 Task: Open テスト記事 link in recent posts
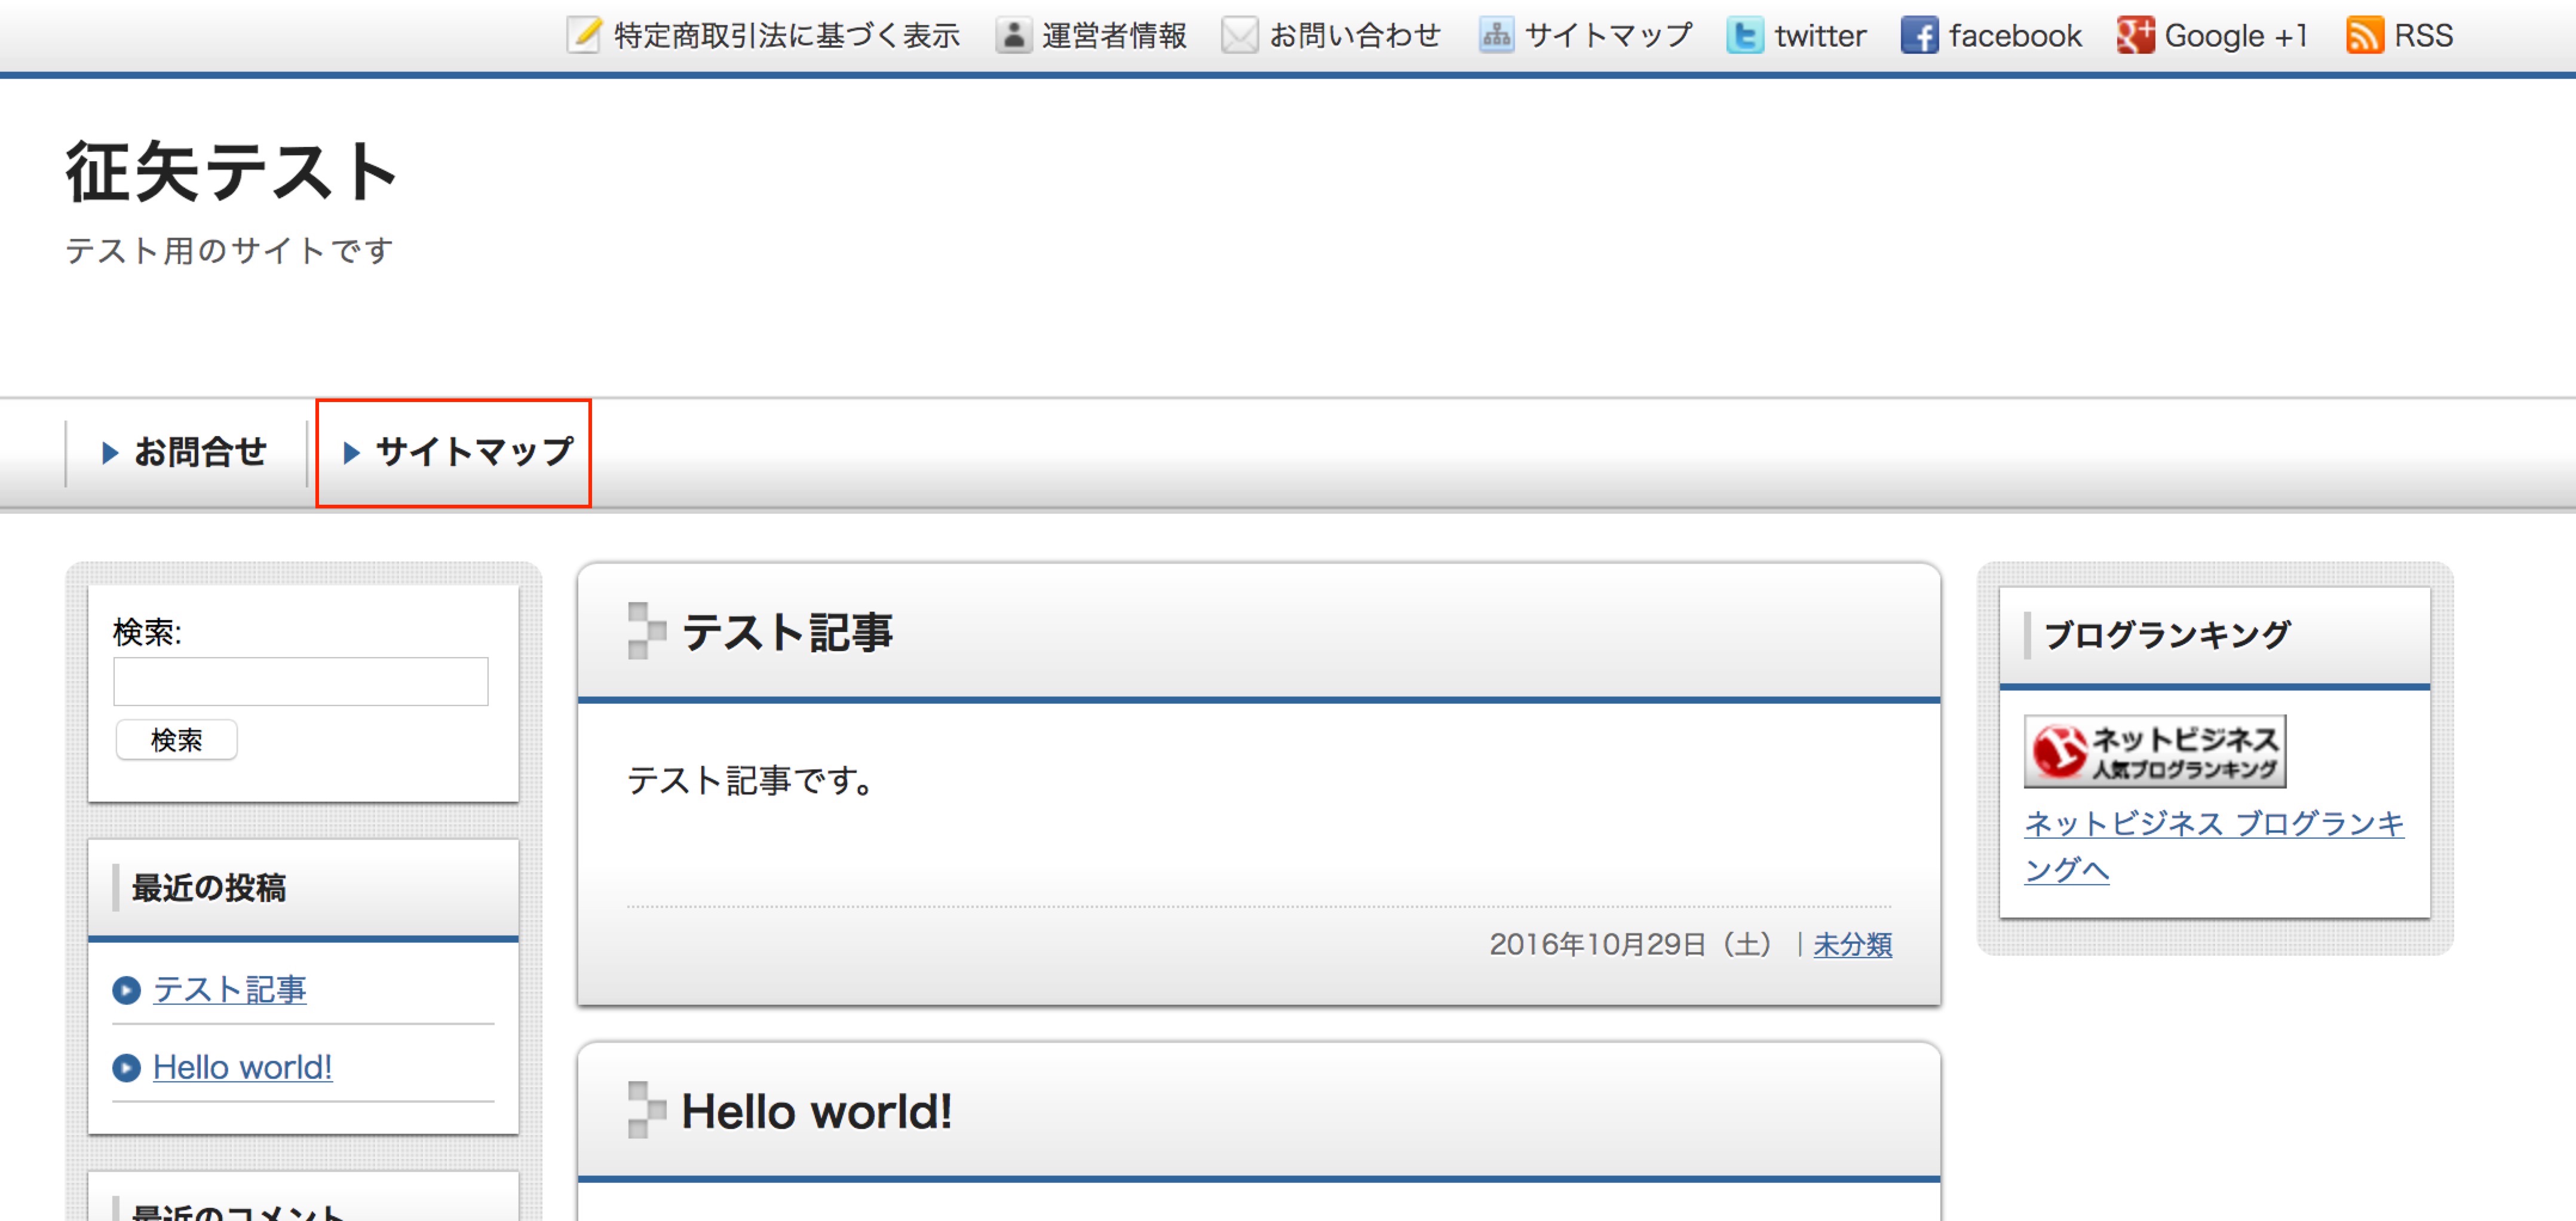[x=229, y=990]
